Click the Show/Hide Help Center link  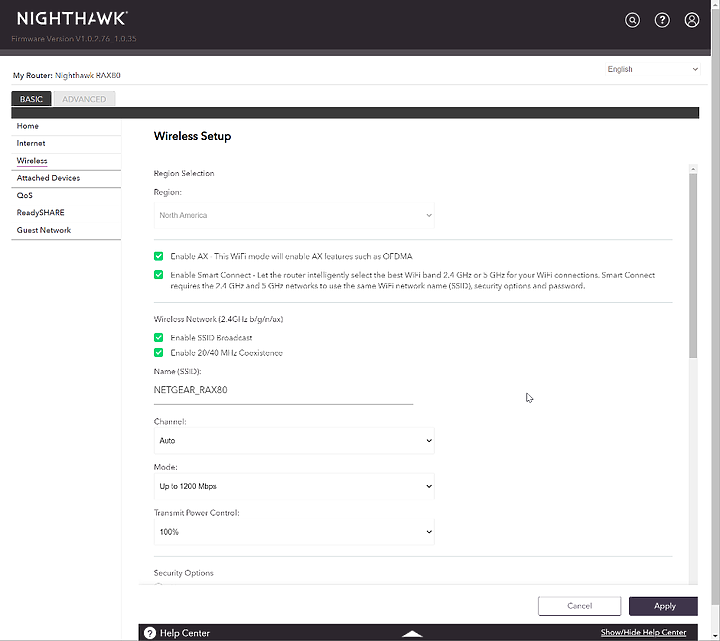click(x=643, y=632)
